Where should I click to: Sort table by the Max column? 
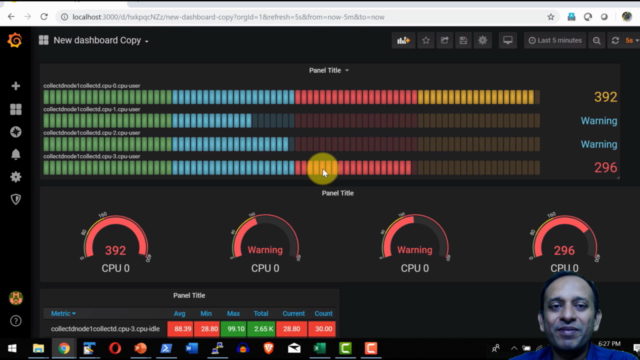233,313
